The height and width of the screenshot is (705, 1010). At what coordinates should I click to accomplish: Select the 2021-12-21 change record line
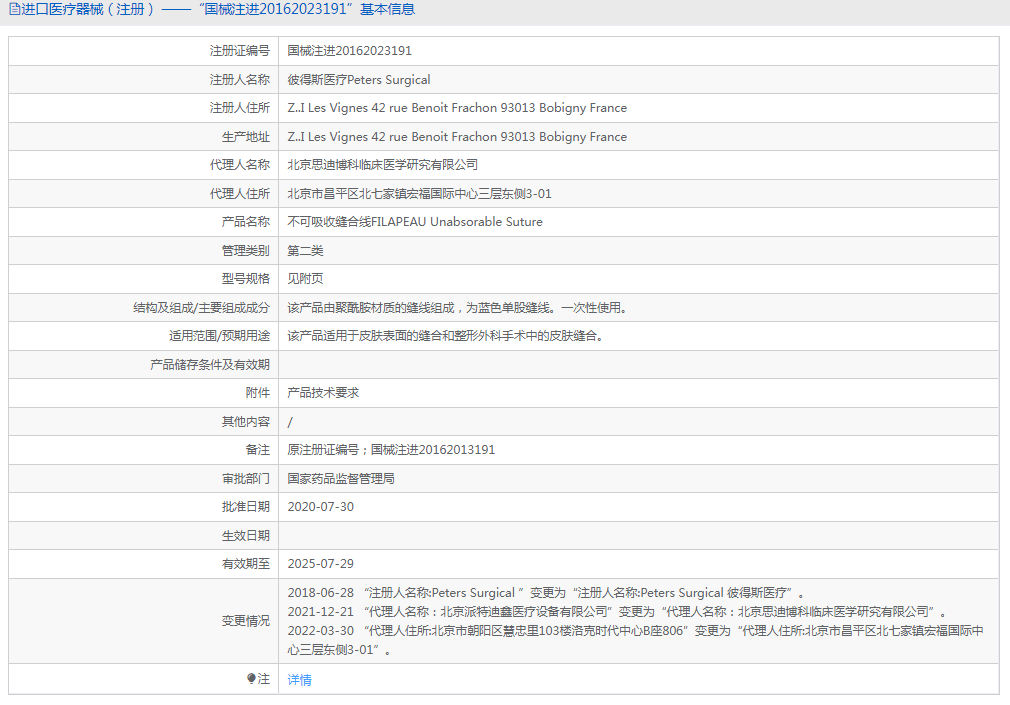click(x=616, y=612)
